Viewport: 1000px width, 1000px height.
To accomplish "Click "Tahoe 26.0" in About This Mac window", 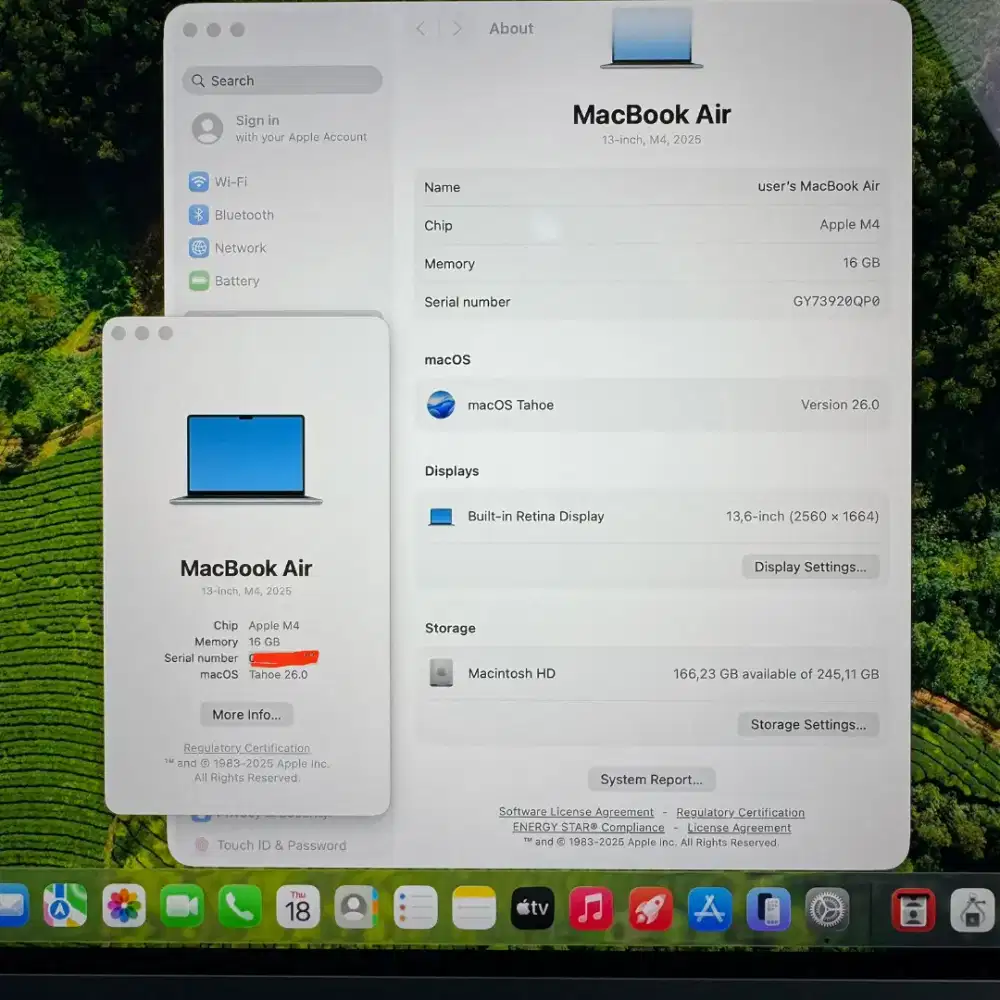I will pyautogui.click(x=278, y=675).
